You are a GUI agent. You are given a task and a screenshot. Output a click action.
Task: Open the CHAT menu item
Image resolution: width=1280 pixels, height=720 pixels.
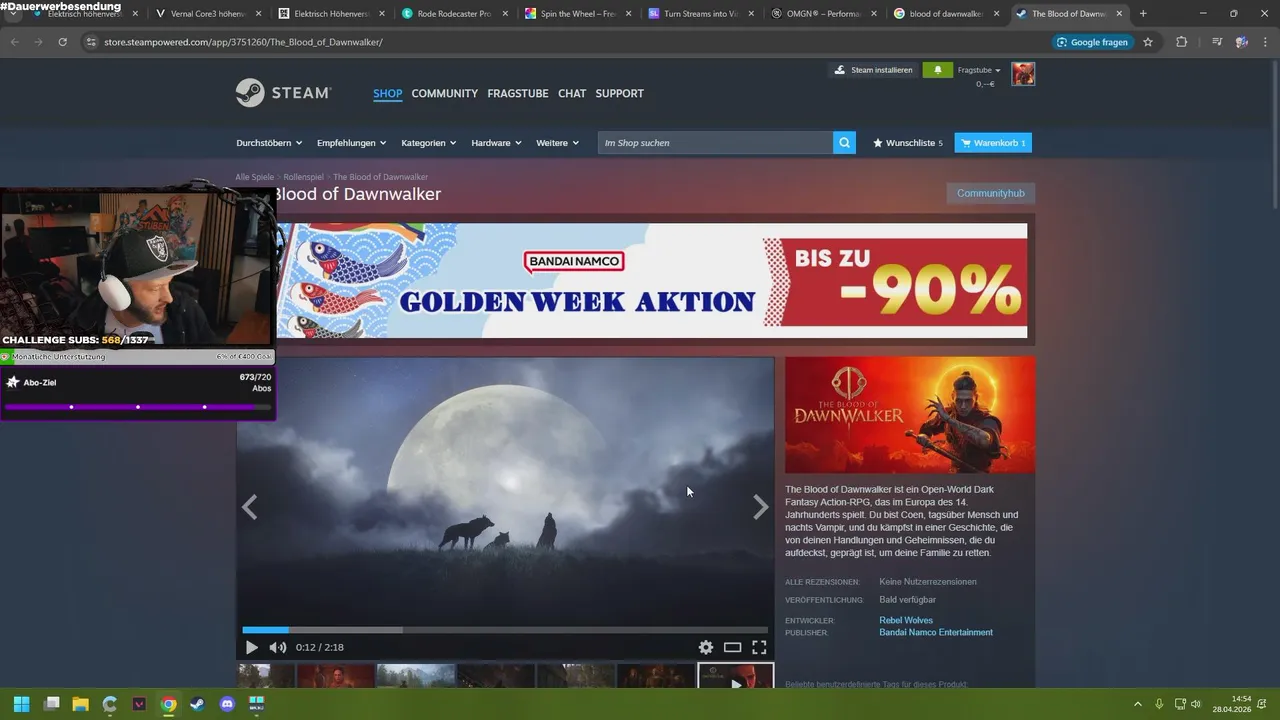click(x=572, y=93)
